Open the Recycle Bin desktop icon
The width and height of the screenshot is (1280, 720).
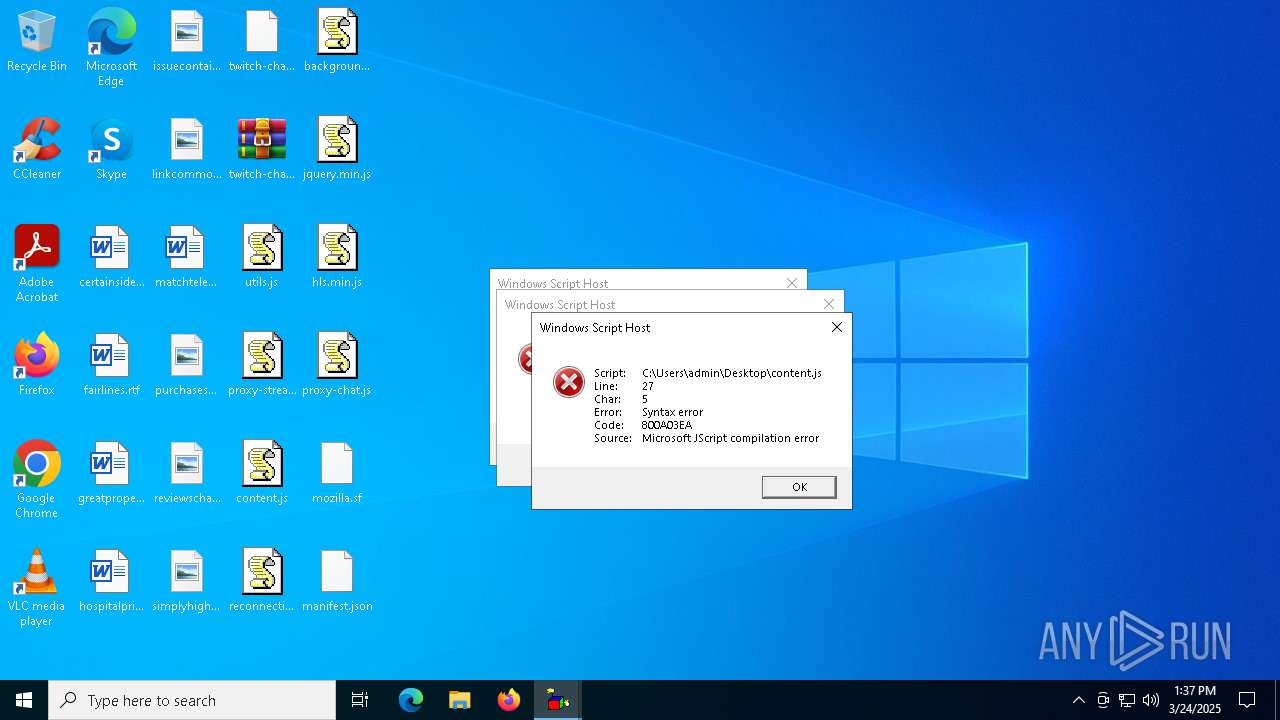(x=37, y=41)
